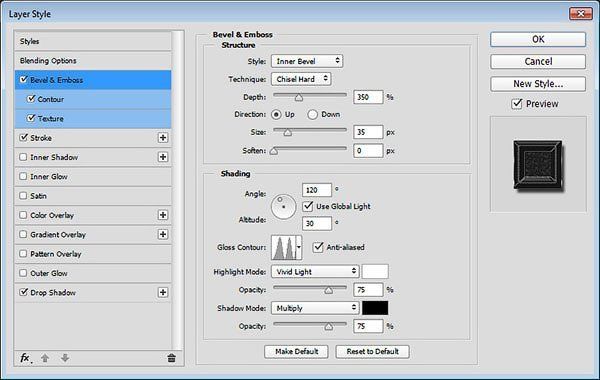Viewport: 600px width, 380px height.
Task: Add another Gradient Overlay with its plus icon
Action: click(163, 234)
